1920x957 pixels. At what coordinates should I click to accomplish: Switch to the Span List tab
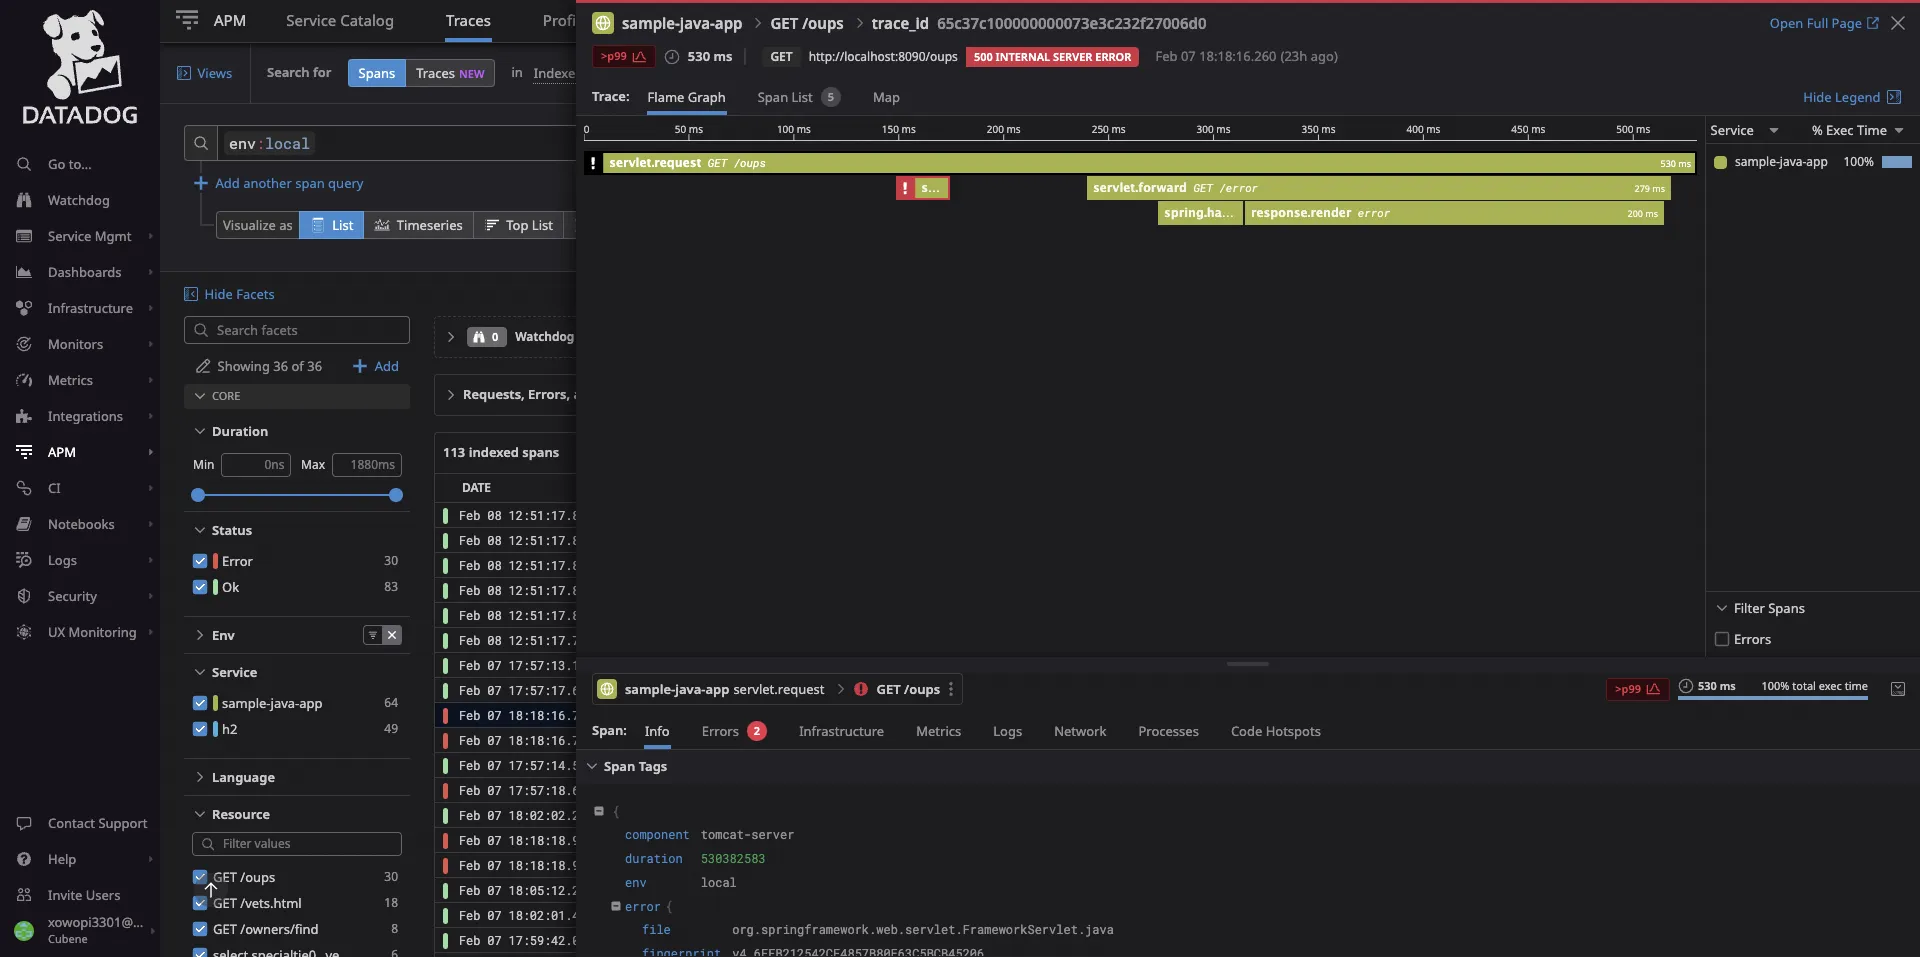pos(798,97)
